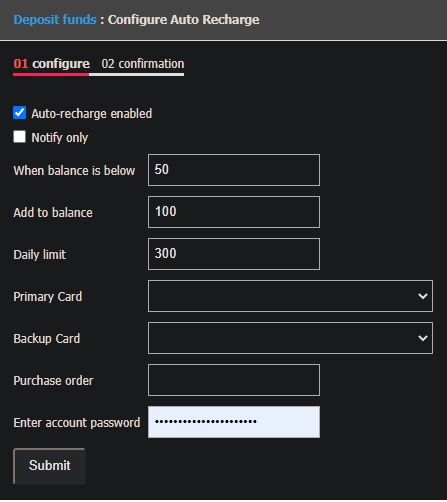The image size is (447, 502).
Task: Uncheck the Auto-recharge enabled checkbox
Action: coord(19,113)
